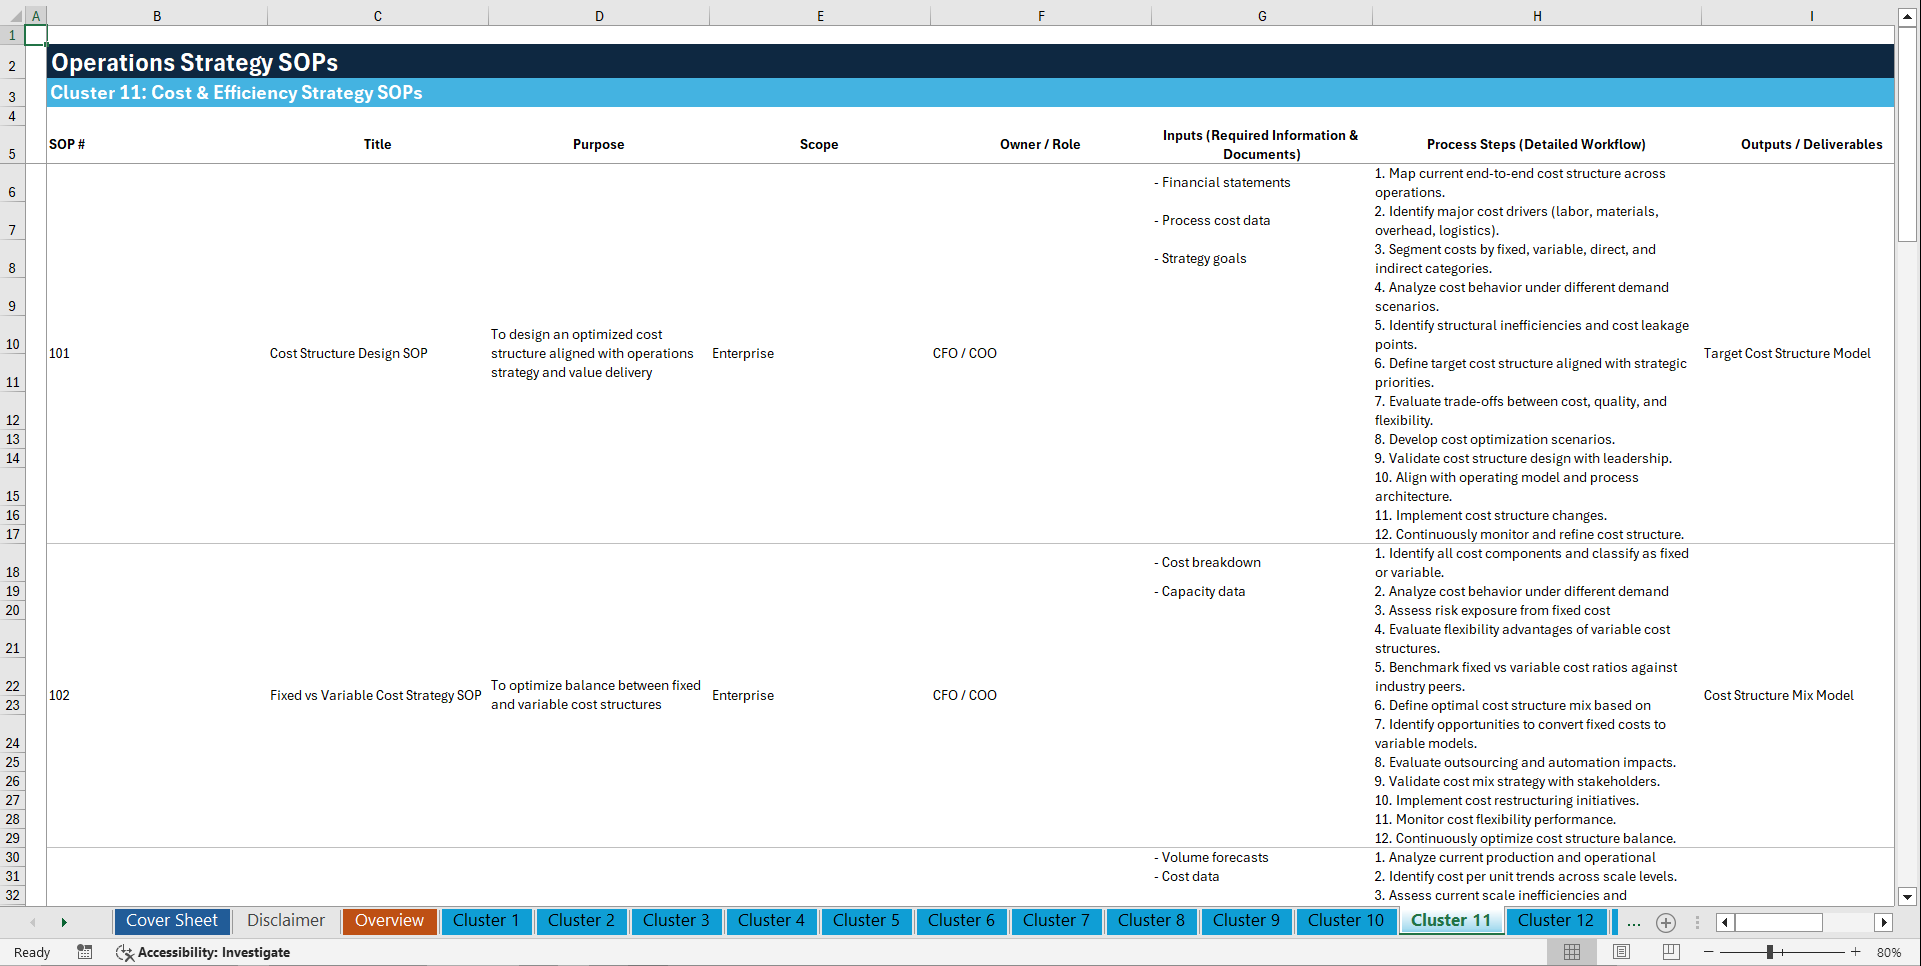Add a new sheet with plus icon
This screenshot has height=966, width=1921.
pos(1666,922)
